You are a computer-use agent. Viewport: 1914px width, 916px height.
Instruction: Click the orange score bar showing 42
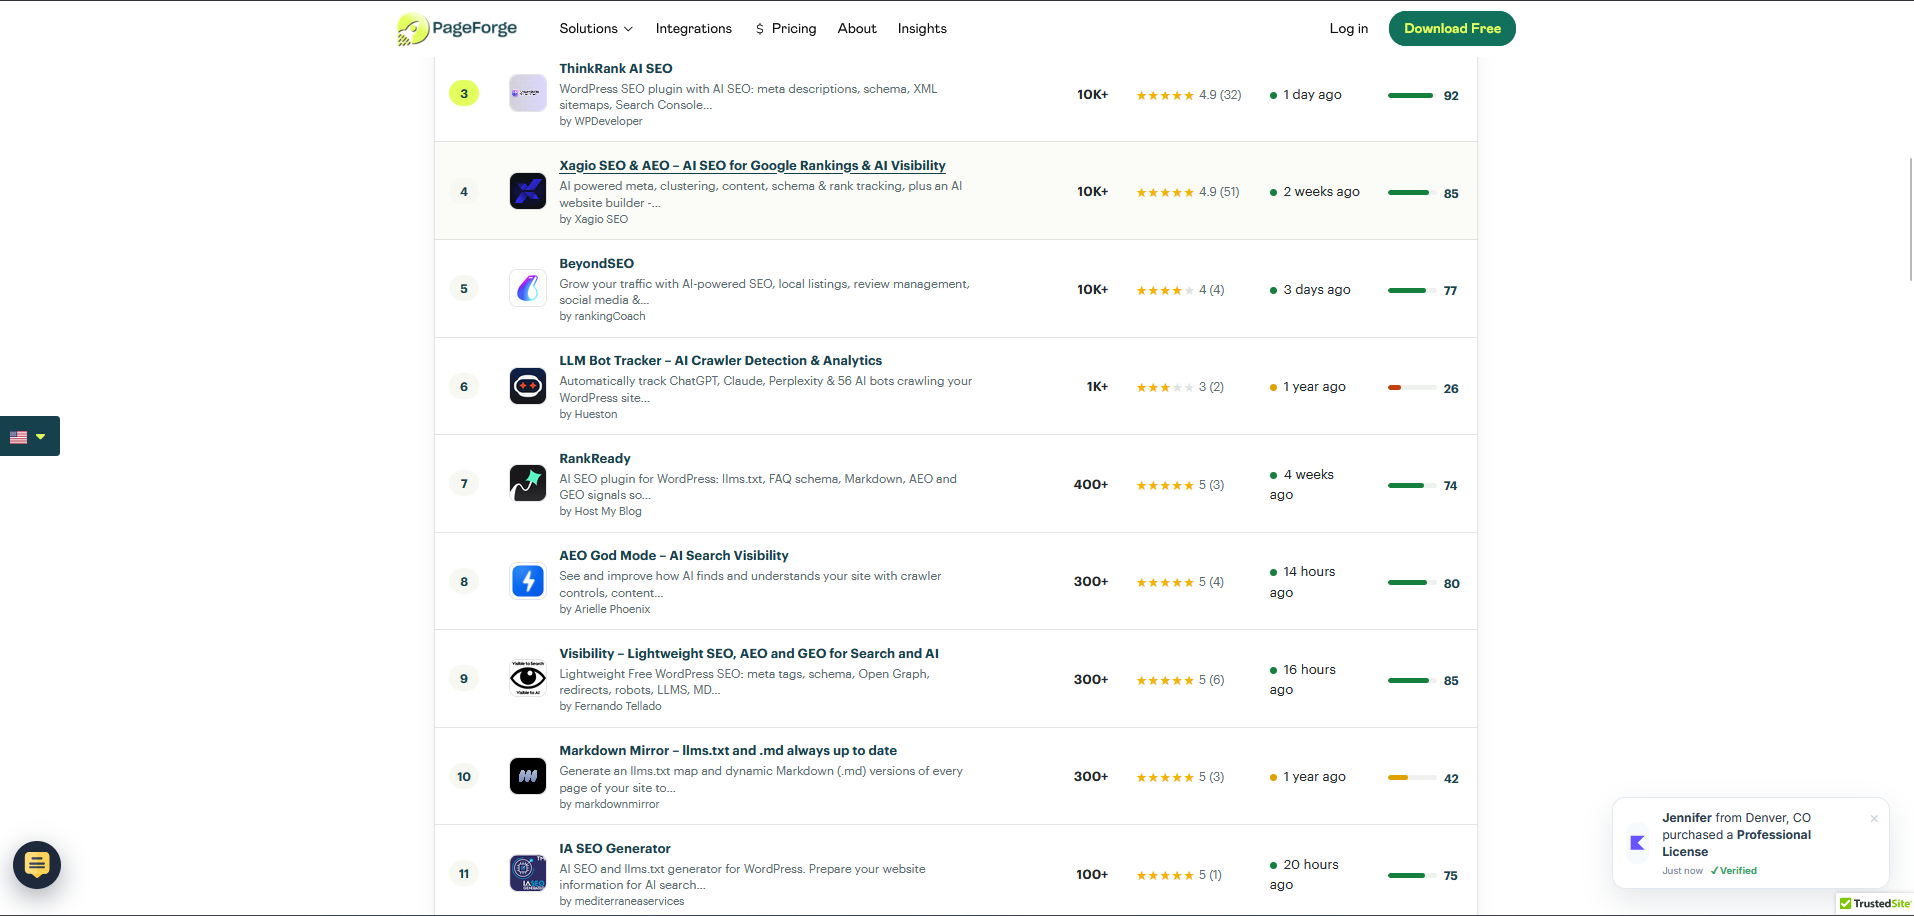[1412, 778]
